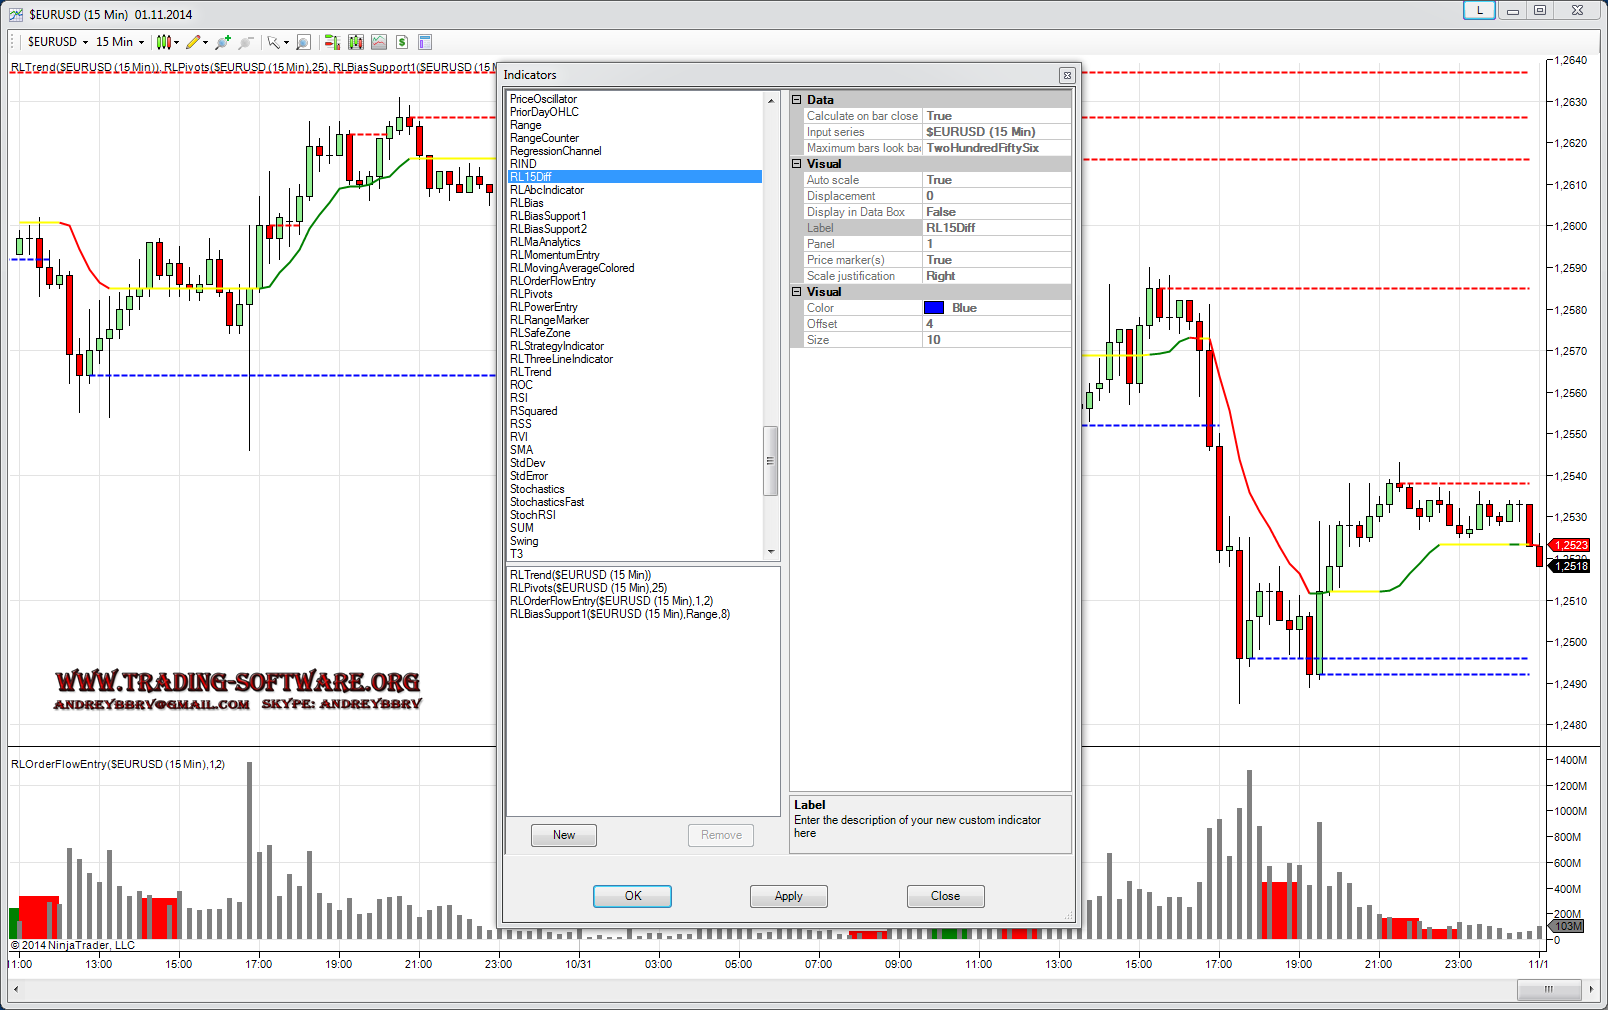Open the 15 Min interval dropdown
The height and width of the screenshot is (1010, 1608).
point(119,42)
